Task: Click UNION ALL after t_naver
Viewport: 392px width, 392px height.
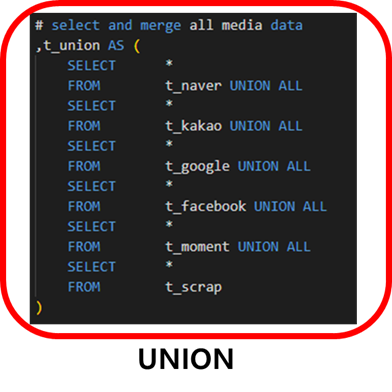Action: tap(266, 86)
